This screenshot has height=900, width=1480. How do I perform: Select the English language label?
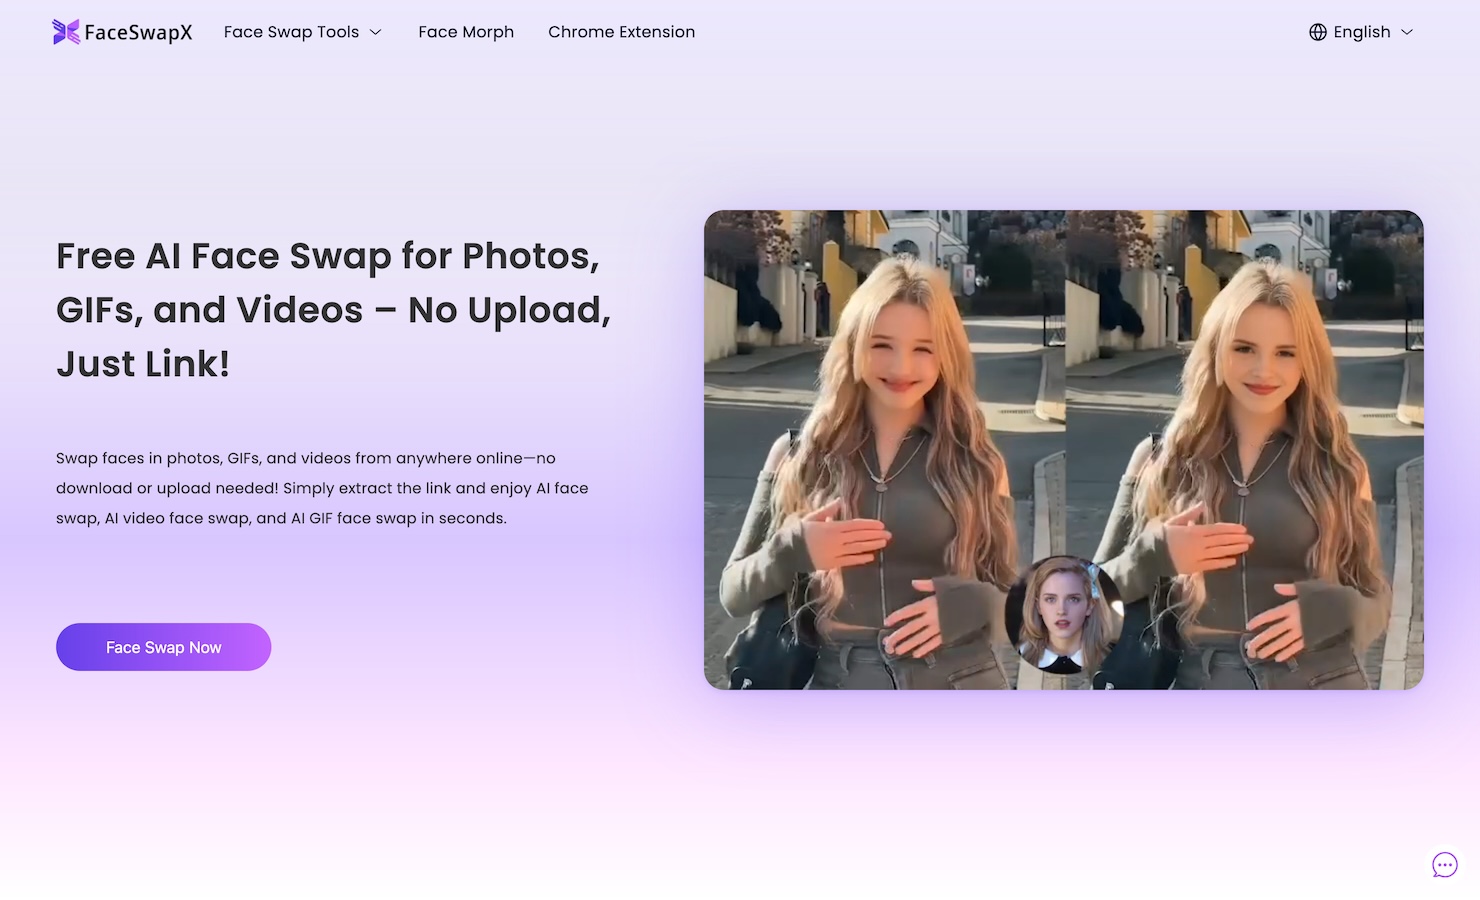pyautogui.click(x=1361, y=32)
